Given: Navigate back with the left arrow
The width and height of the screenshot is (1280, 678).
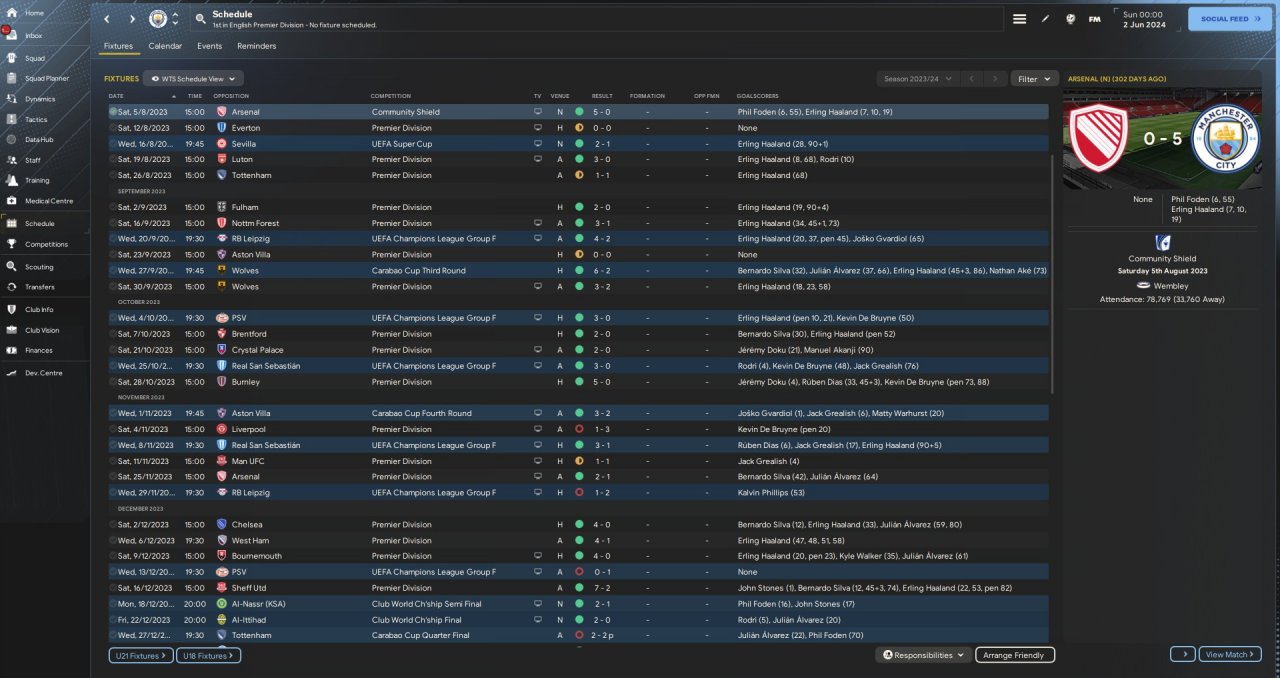Looking at the screenshot, I should (108, 19).
